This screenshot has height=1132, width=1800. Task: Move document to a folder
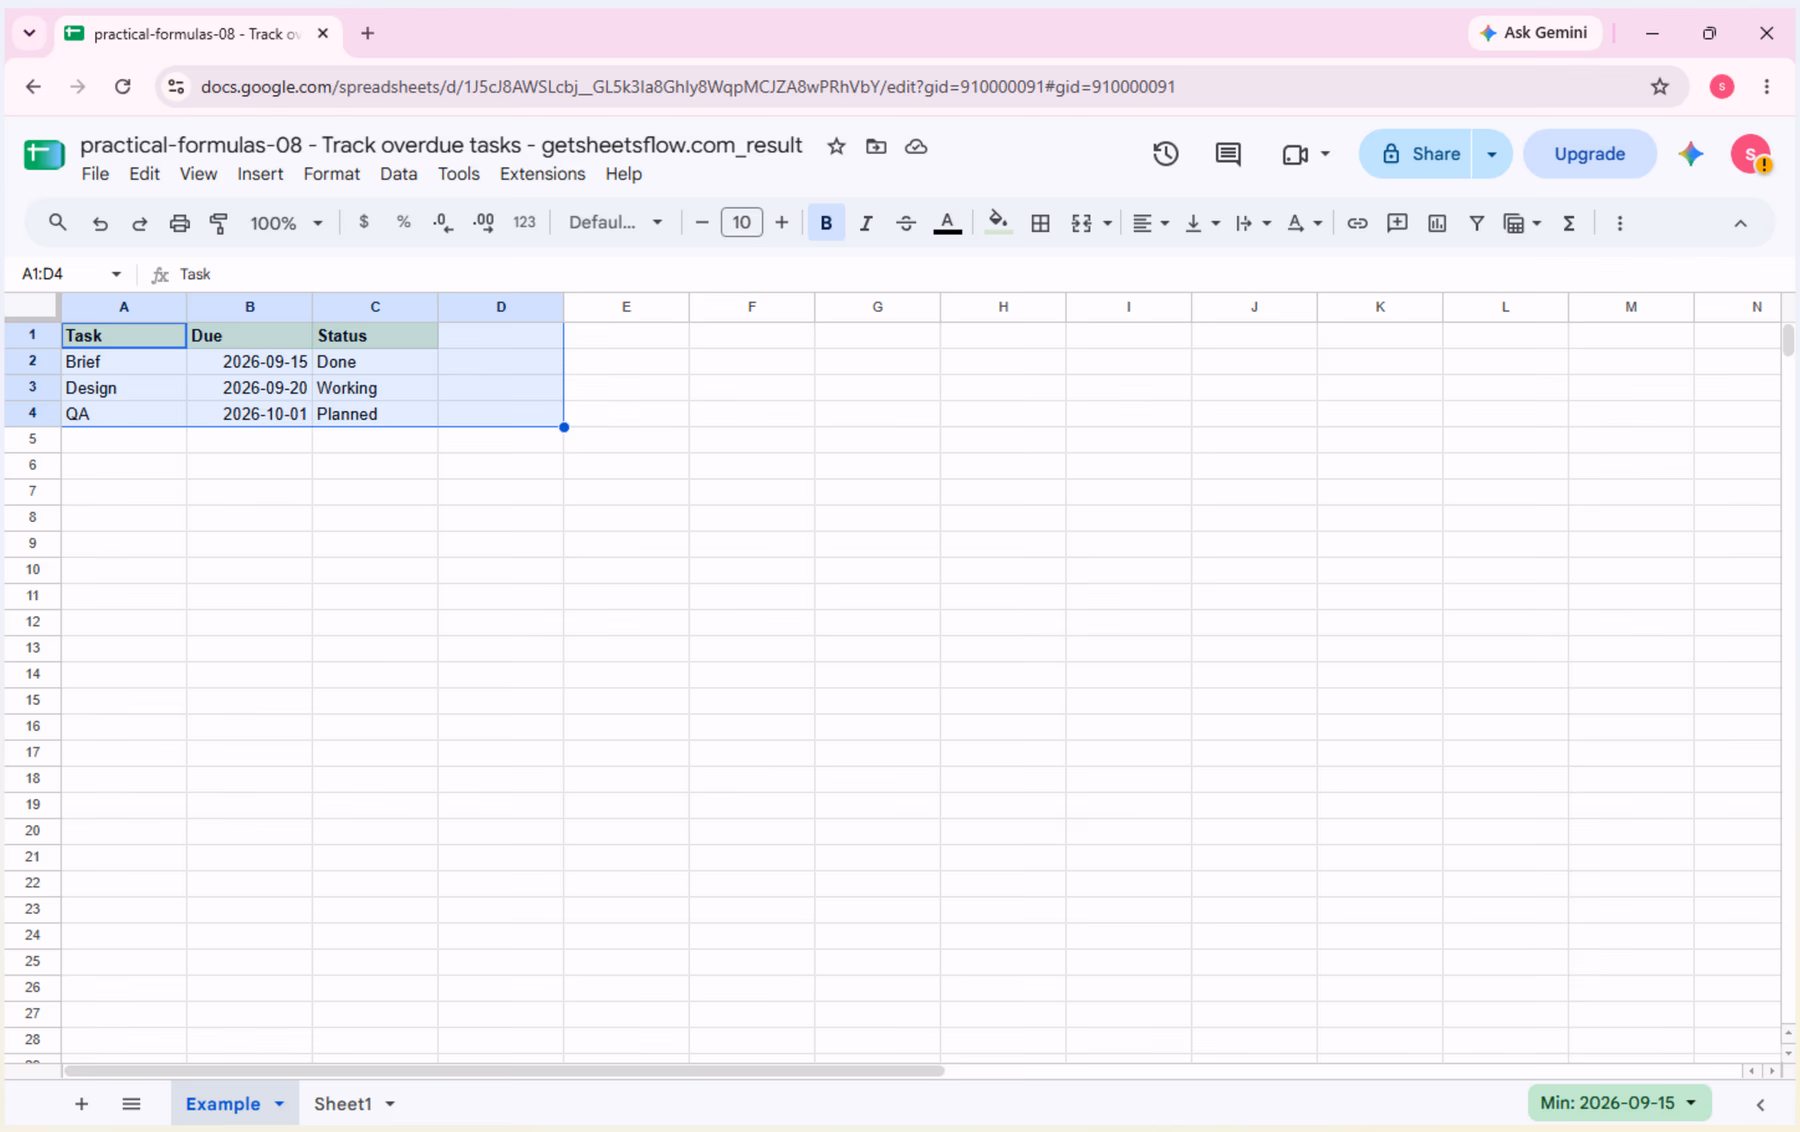[876, 146]
